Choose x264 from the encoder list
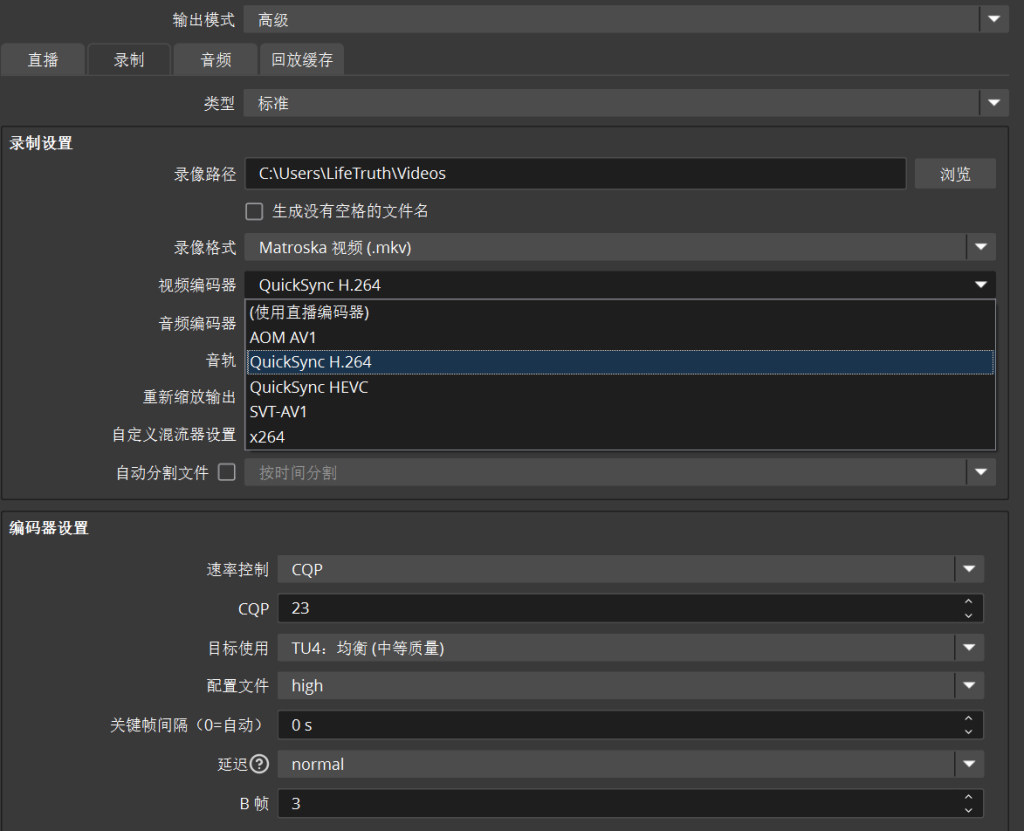 268,437
